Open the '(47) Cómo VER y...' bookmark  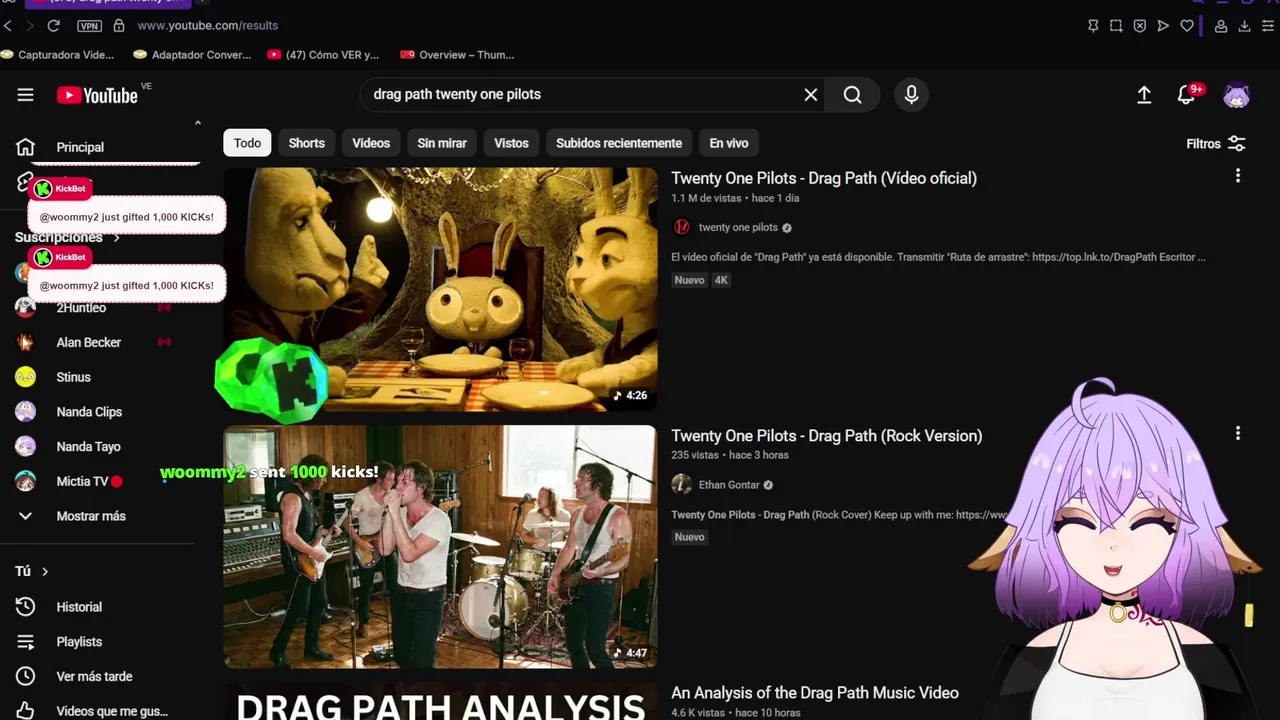click(324, 55)
